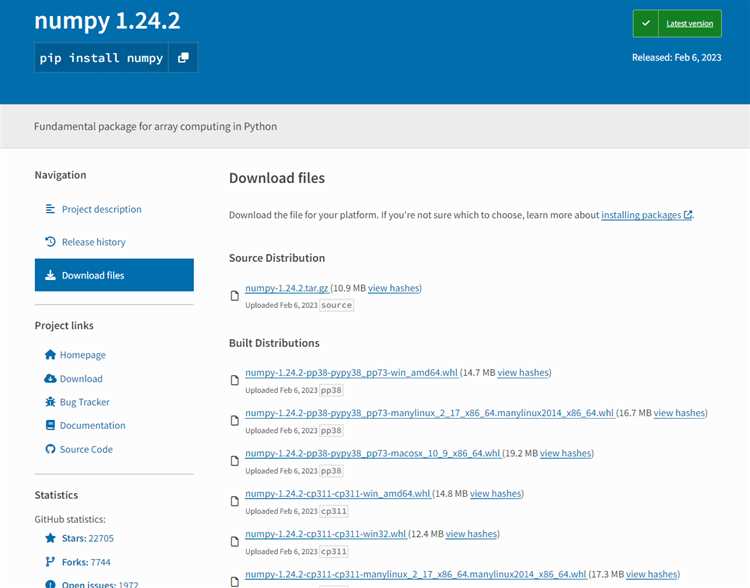This screenshot has width=750, height=588.
Task: Click the Bug Tracker bug icon
Action: tap(50, 402)
